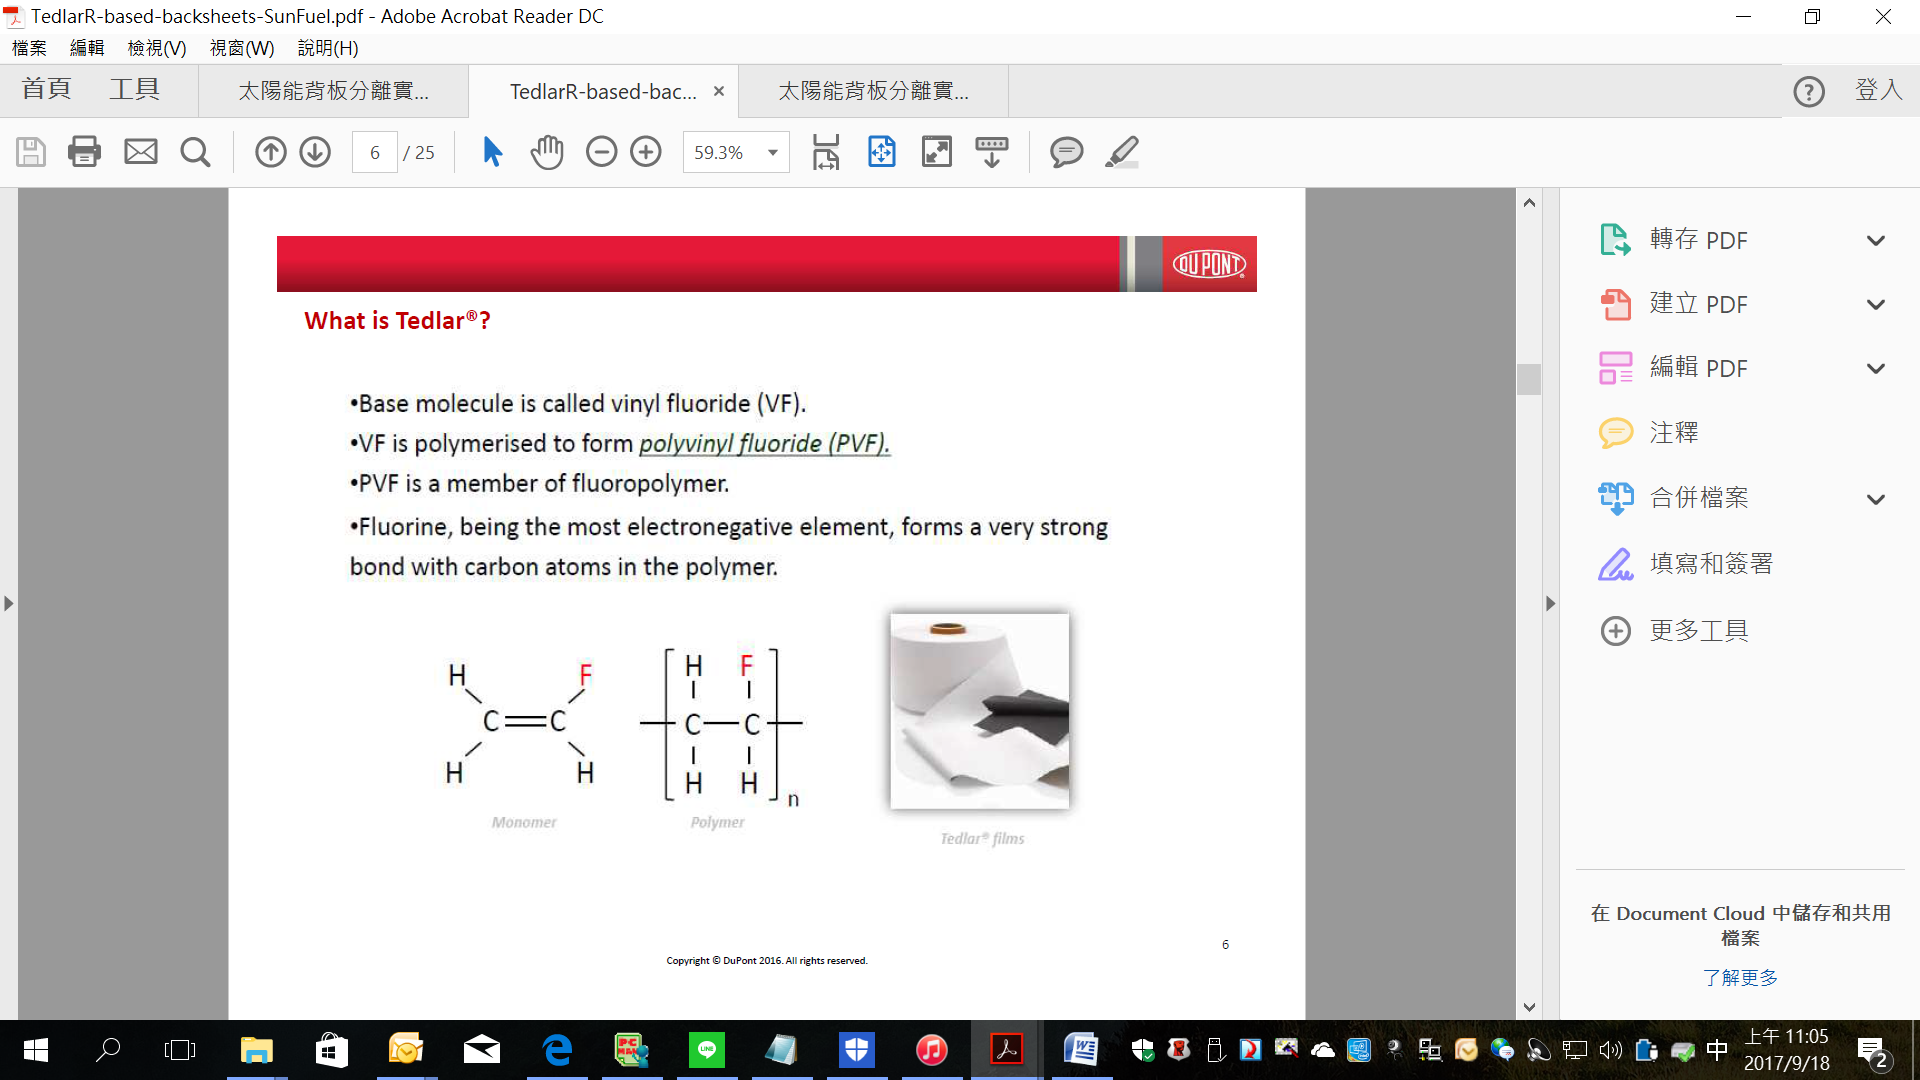Open the 檢視(V) menu
This screenshot has width=1920, height=1080.
pyautogui.click(x=157, y=48)
